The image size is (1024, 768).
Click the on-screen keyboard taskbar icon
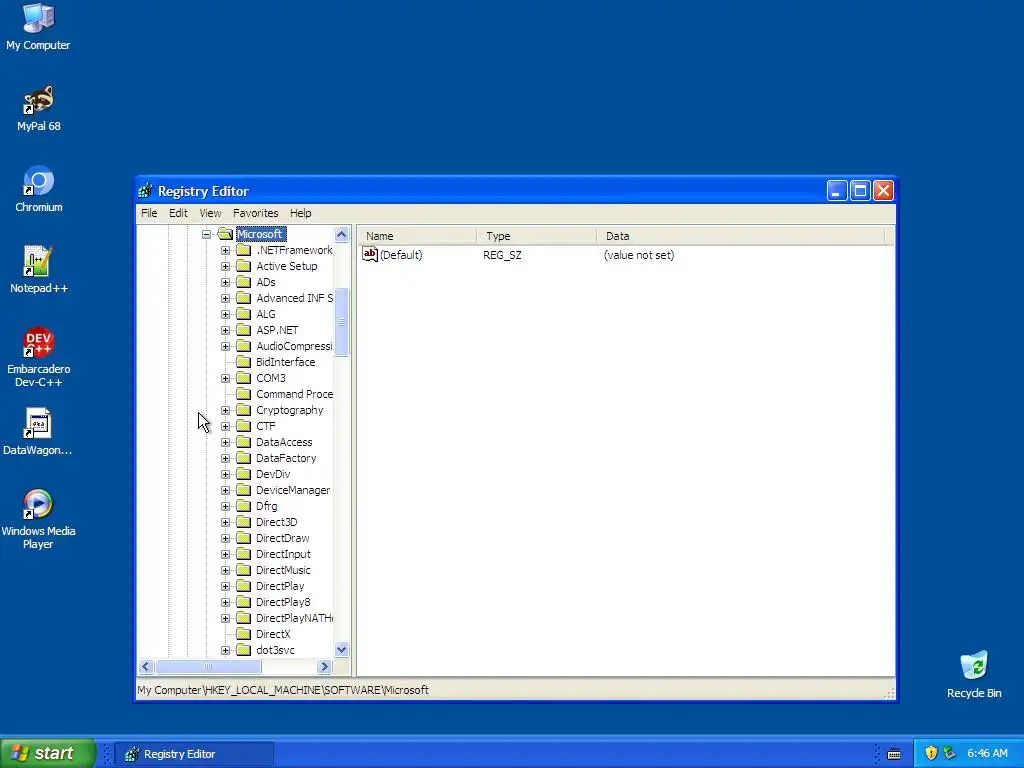tap(894, 754)
